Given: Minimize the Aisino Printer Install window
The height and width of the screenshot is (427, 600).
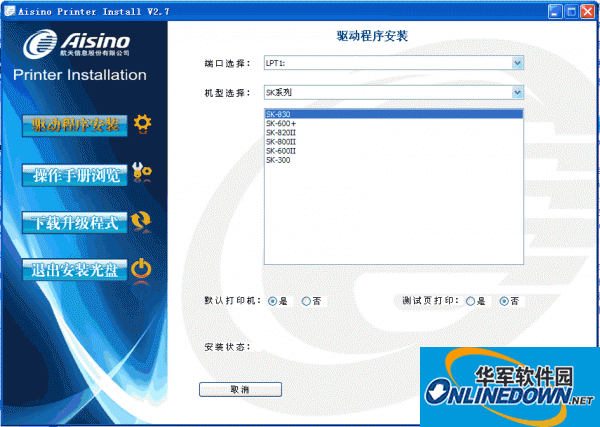Looking at the screenshot, I should pyautogui.click(x=555, y=11).
